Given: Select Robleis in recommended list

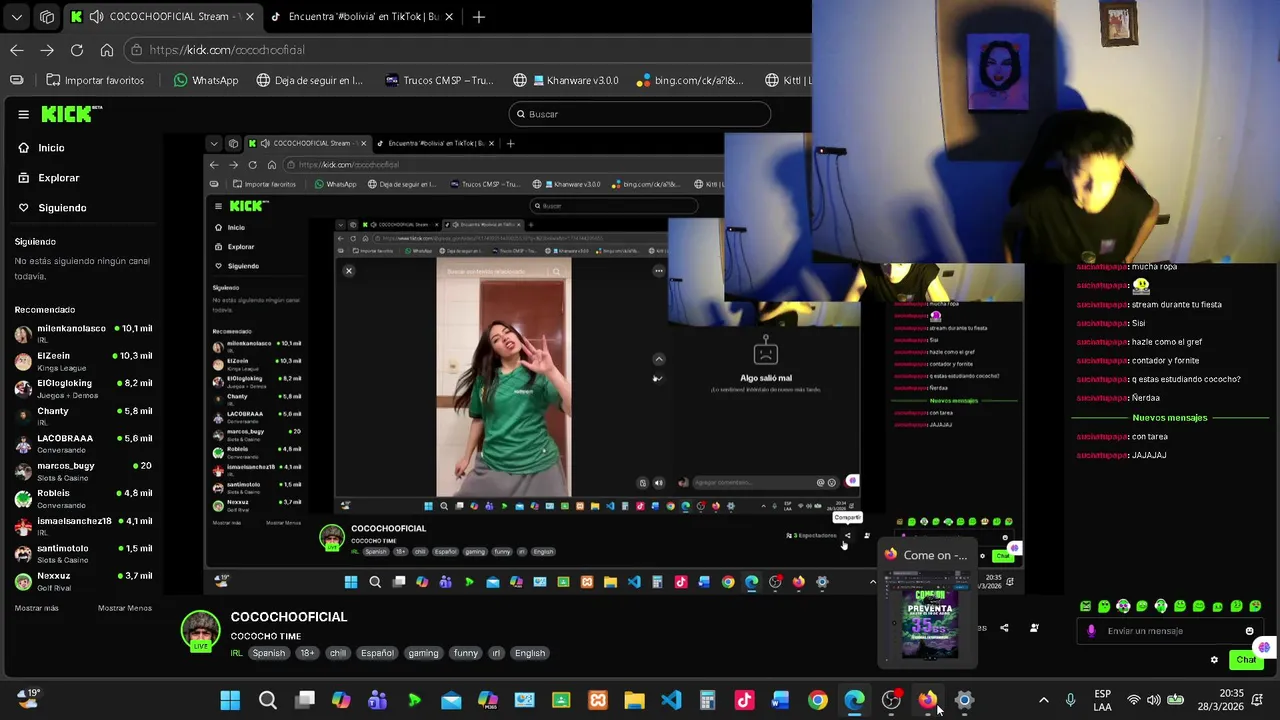Looking at the screenshot, I should pos(83,498).
